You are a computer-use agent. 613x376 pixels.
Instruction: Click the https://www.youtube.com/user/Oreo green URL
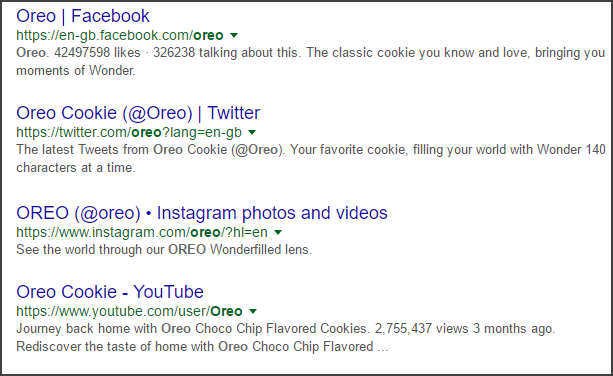(129, 312)
